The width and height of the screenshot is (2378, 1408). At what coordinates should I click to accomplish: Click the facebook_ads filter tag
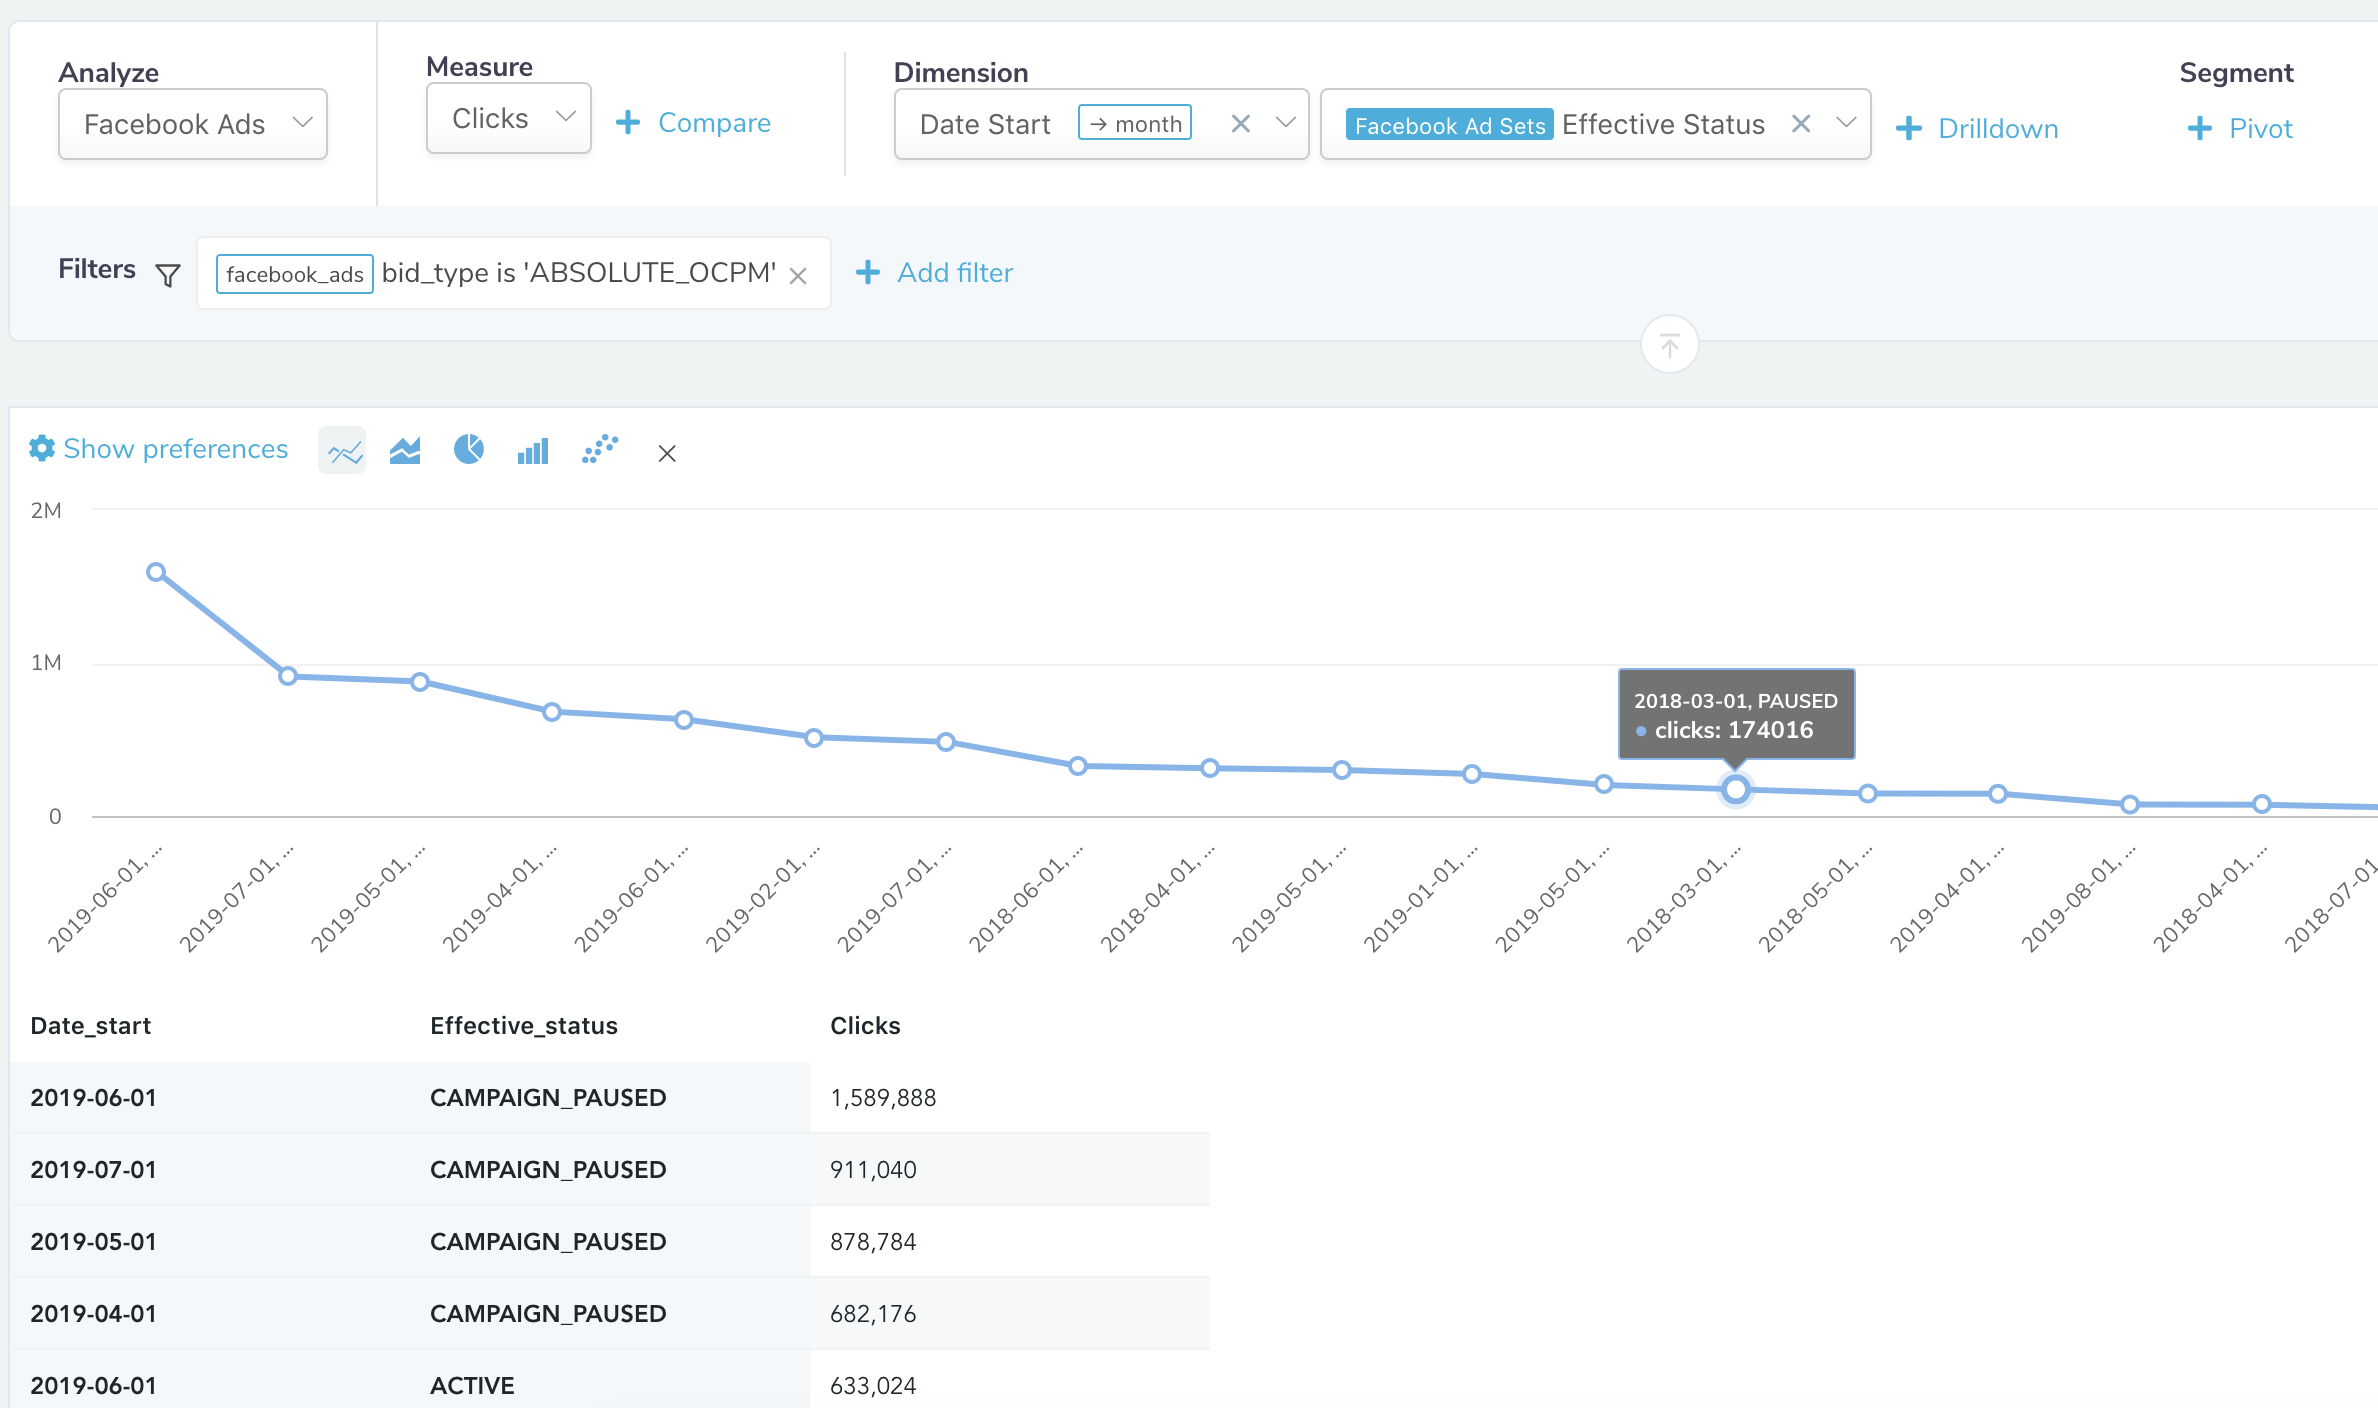coord(295,274)
